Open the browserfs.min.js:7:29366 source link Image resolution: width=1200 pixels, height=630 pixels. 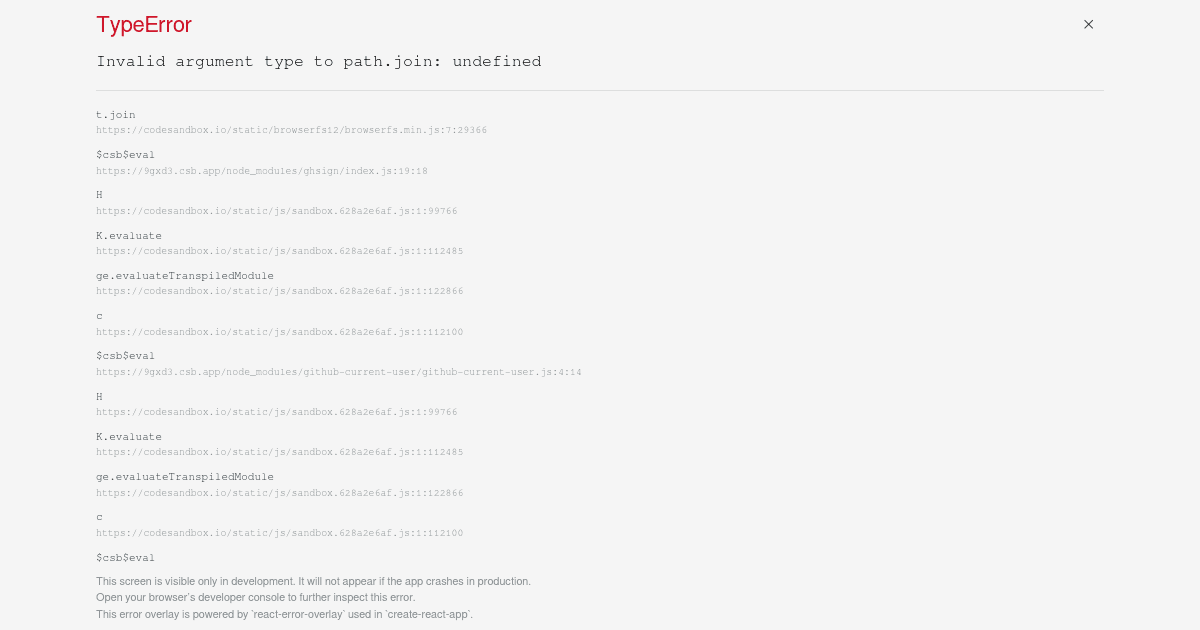tap(292, 130)
